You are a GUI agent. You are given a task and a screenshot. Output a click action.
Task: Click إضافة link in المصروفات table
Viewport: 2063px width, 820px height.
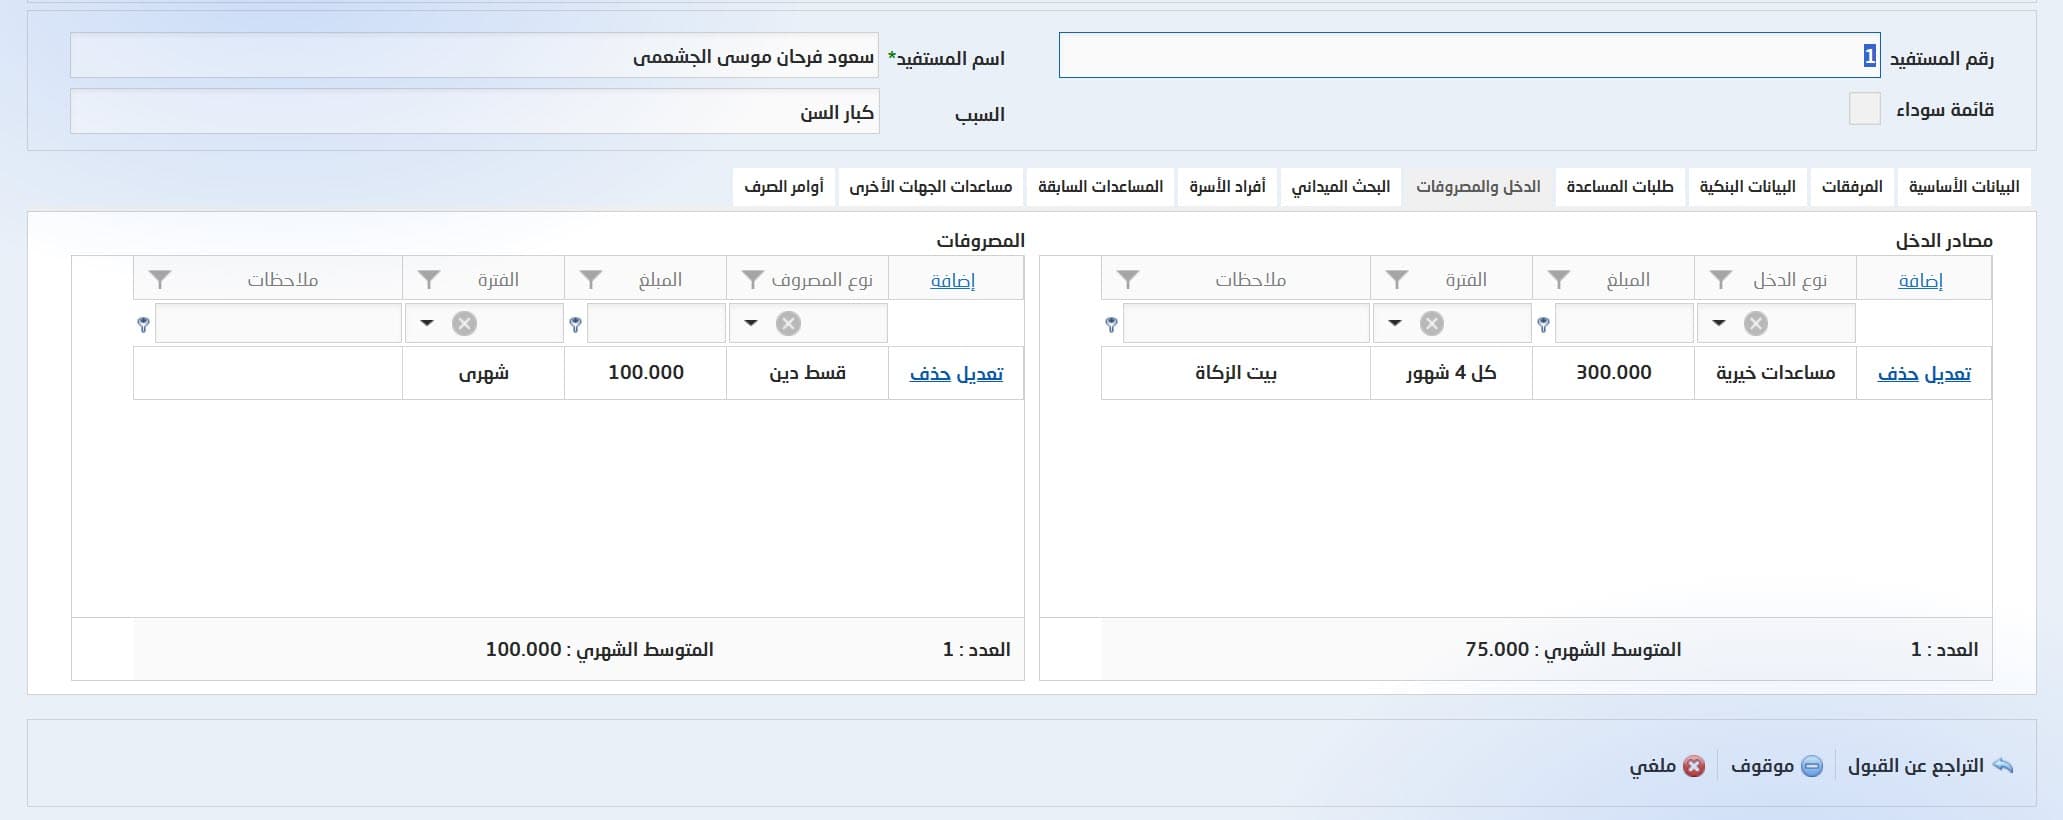coord(953,281)
